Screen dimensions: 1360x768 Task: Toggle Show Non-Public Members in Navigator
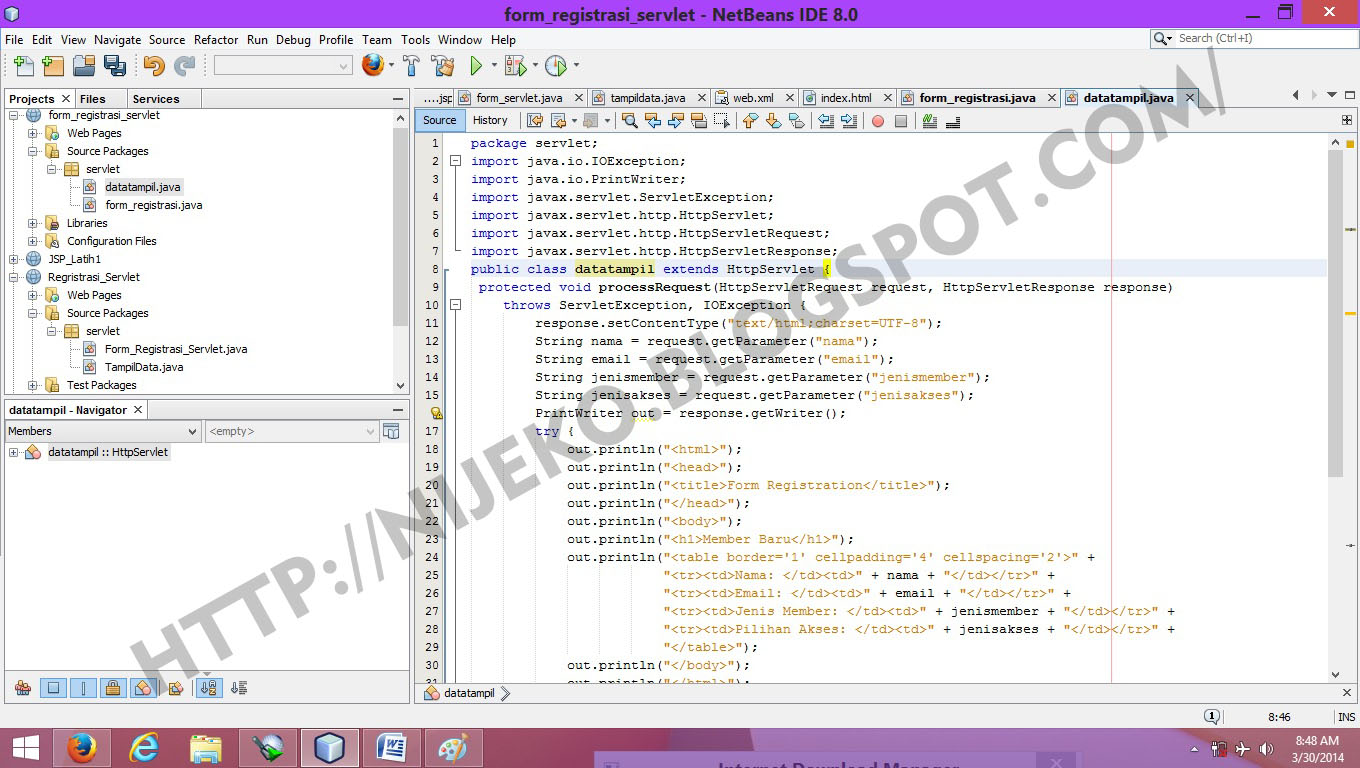click(x=112, y=687)
